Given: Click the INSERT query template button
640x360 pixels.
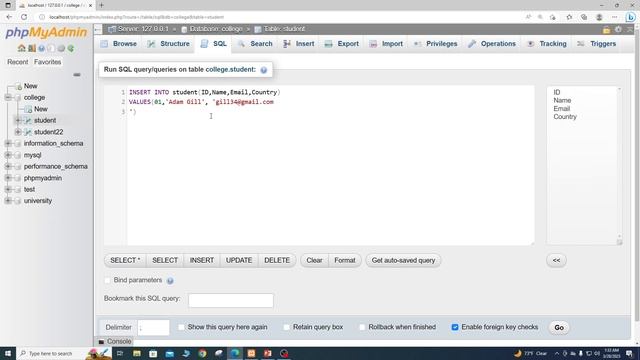Looking at the screenshot, I should 202,260.
